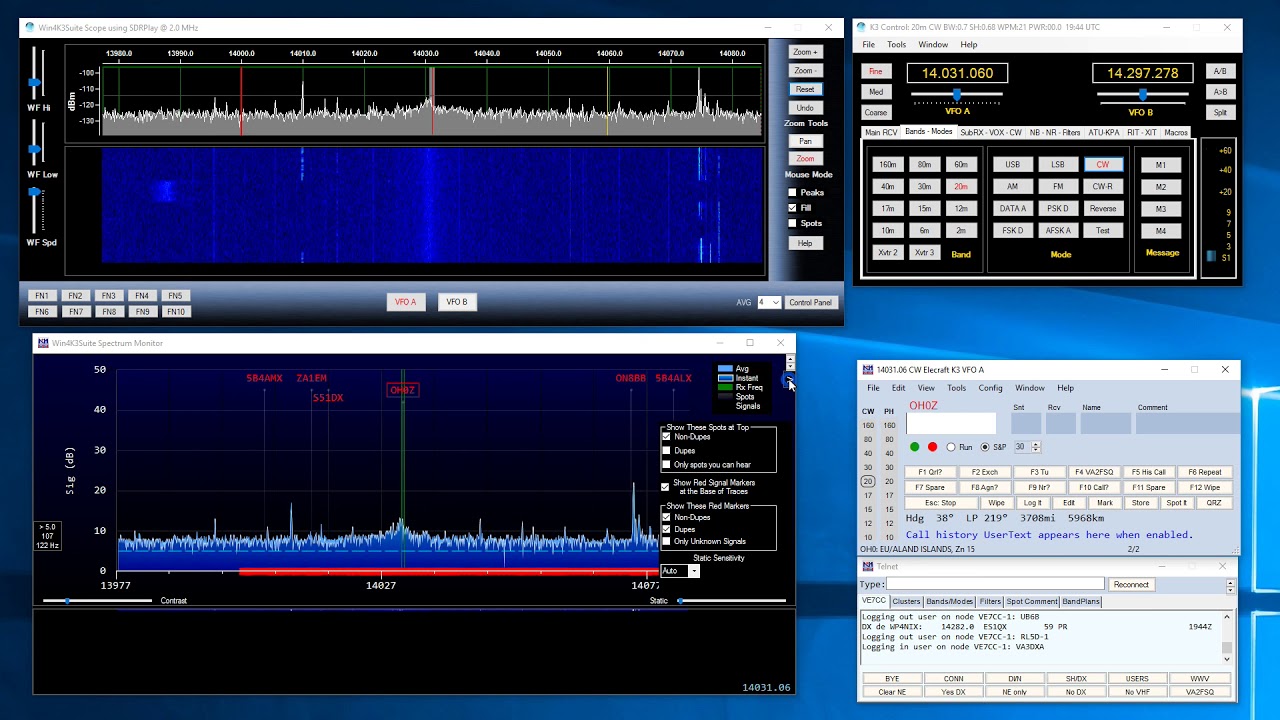Screen dimensions: 1280x720
Task: Check Only spots you can hear
Action: coord(667,465)
